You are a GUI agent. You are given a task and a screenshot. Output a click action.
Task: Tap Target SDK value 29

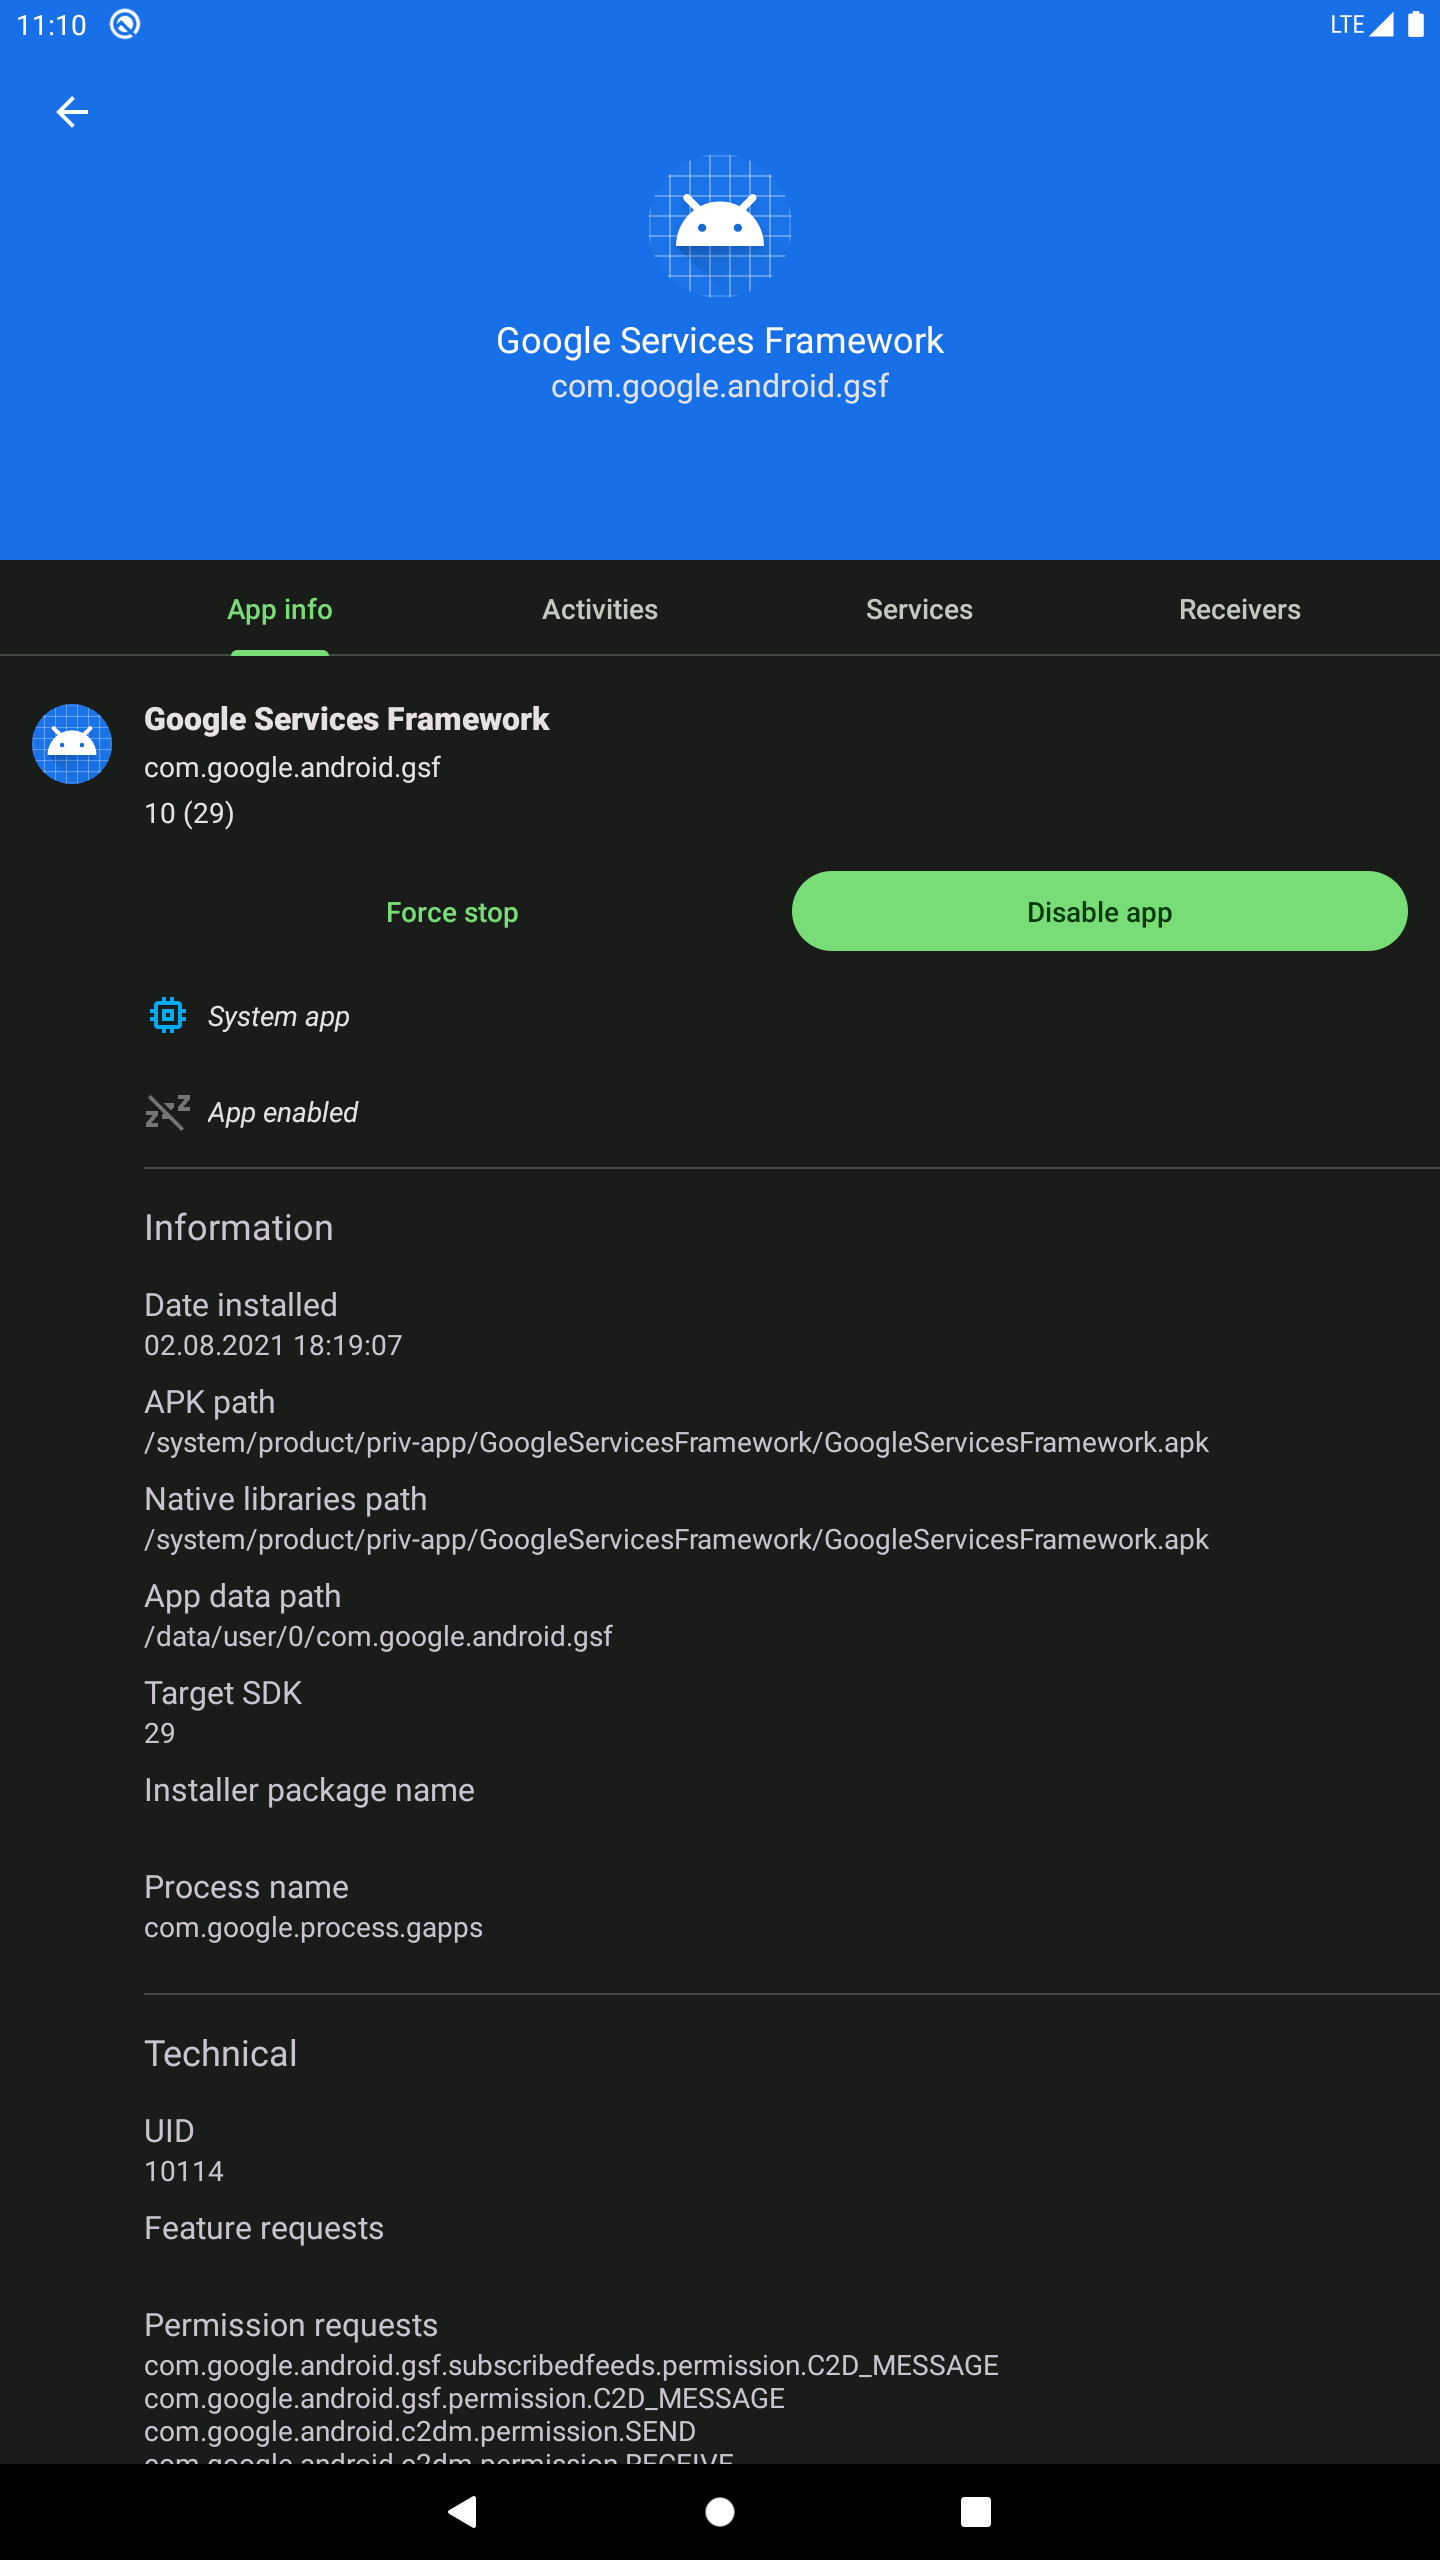[x=160, y=1733]
